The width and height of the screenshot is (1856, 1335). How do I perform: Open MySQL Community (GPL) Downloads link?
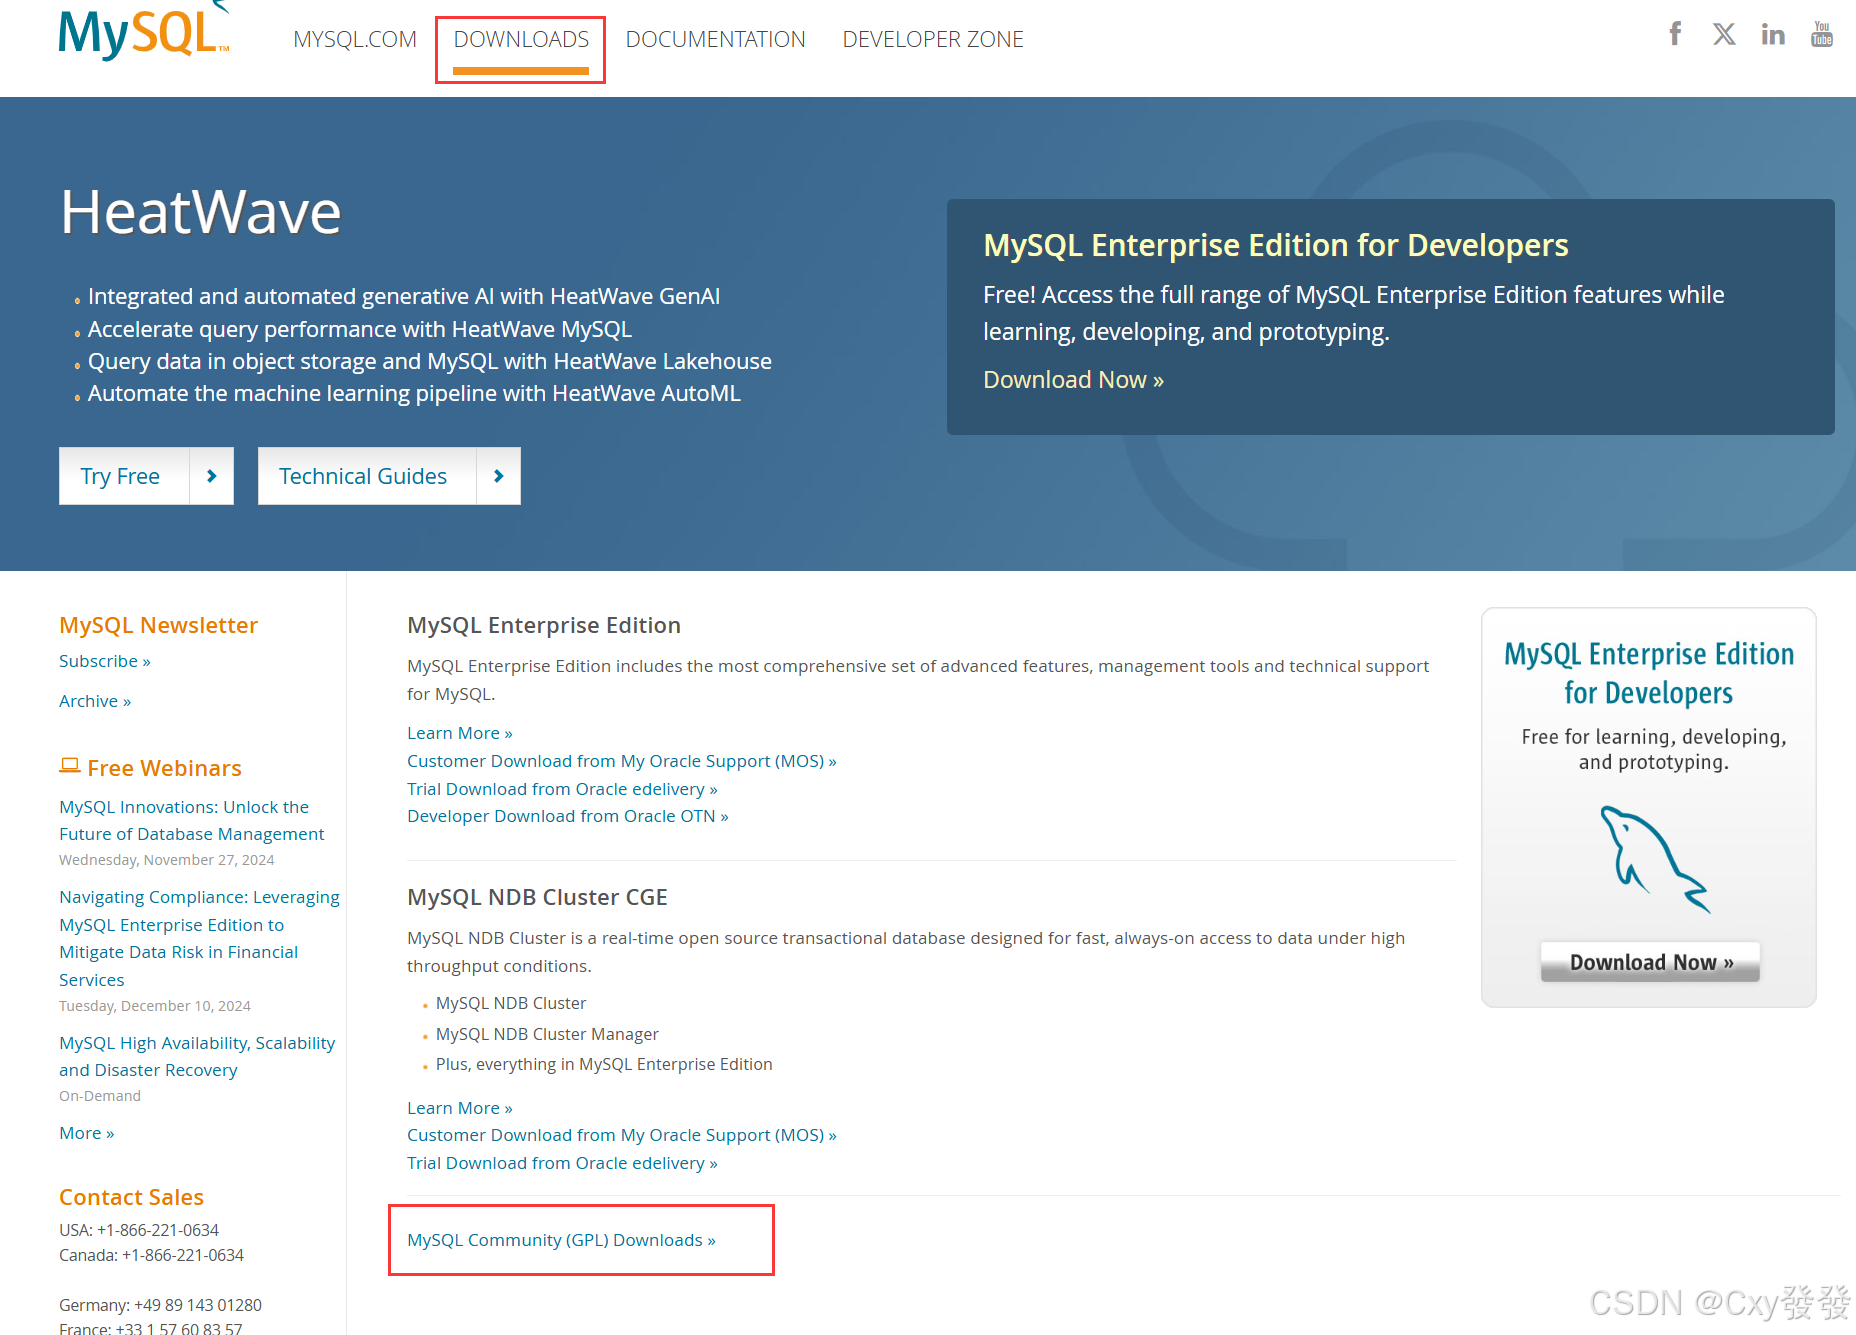pyautogui.click(x=561, y=1240)
